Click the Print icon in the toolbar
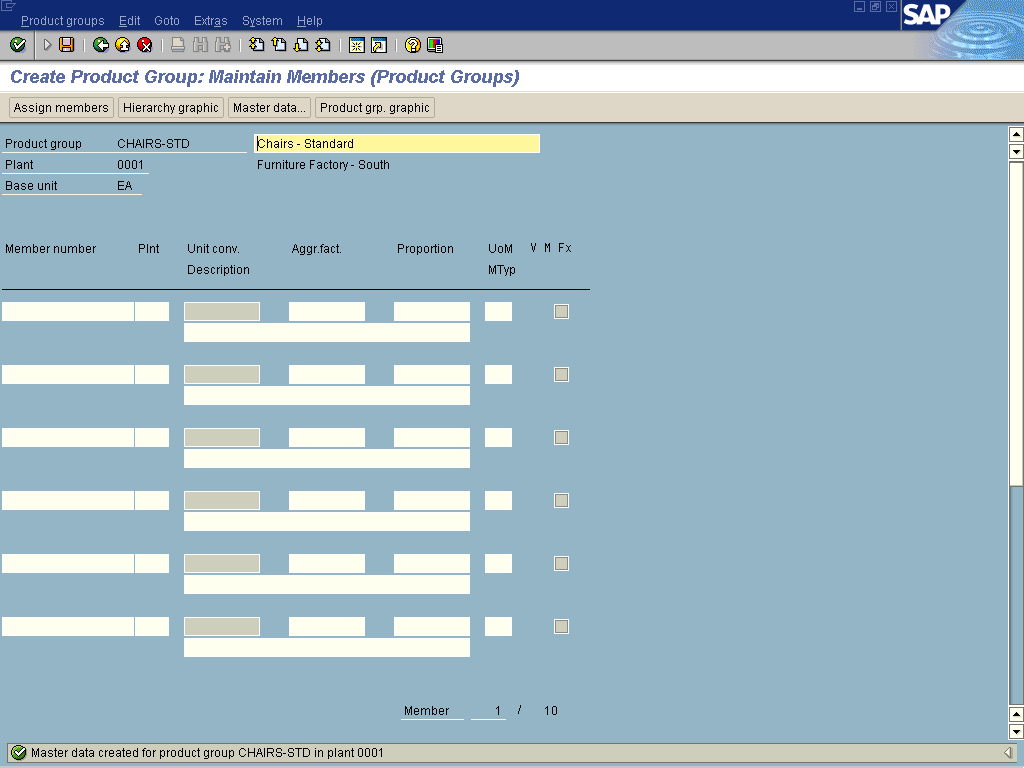 pos(178,44)
